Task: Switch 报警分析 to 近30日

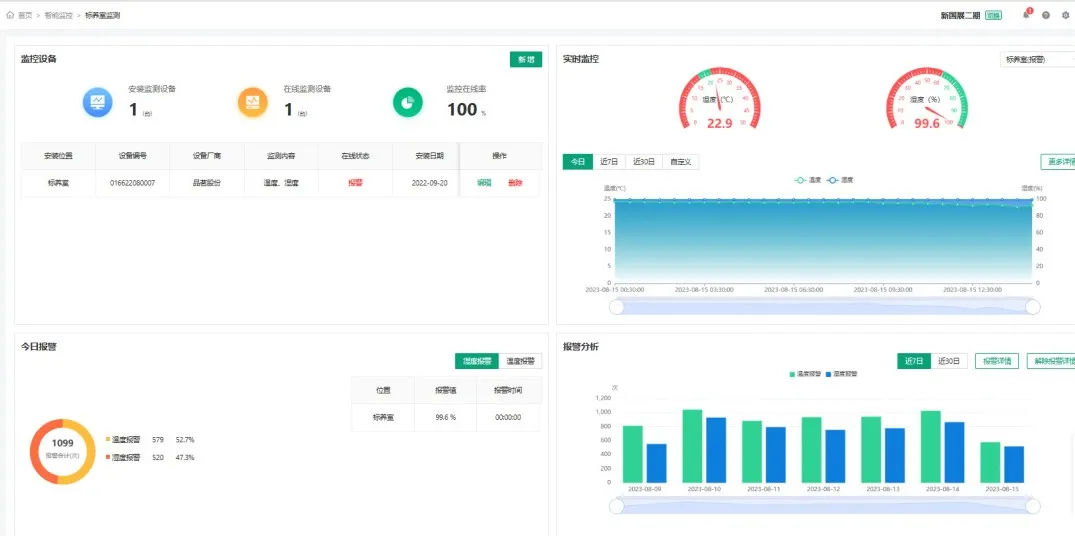Action: click(x=949, y=361)
